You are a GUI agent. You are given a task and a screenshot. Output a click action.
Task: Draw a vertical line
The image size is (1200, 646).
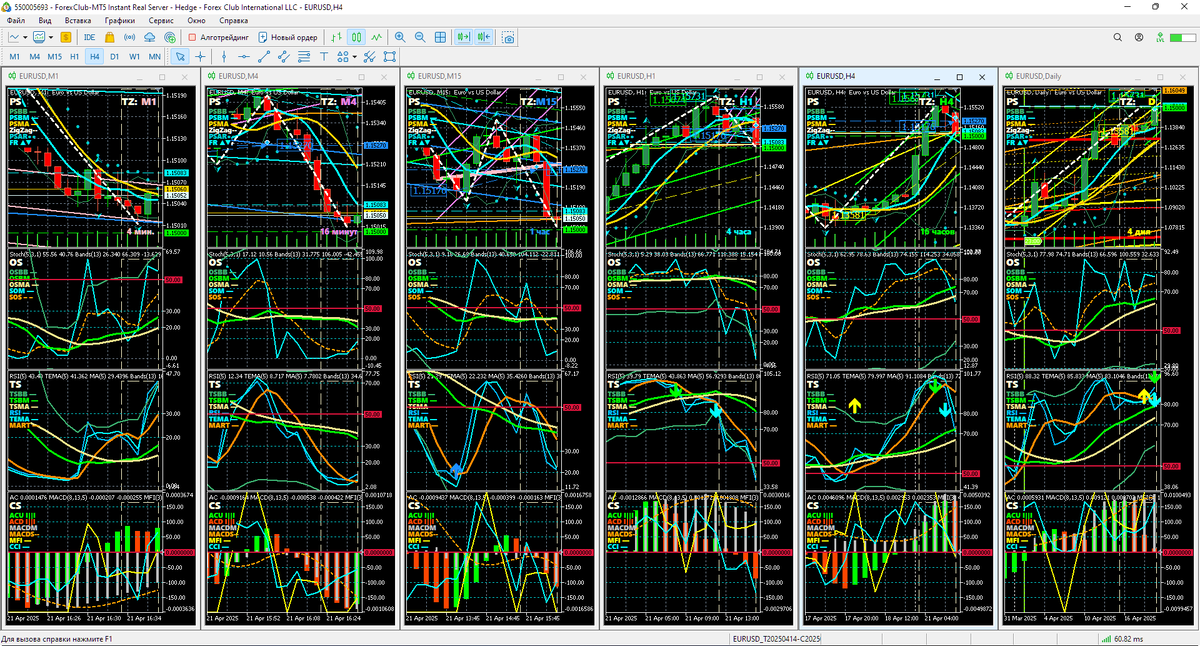(224, 57)
